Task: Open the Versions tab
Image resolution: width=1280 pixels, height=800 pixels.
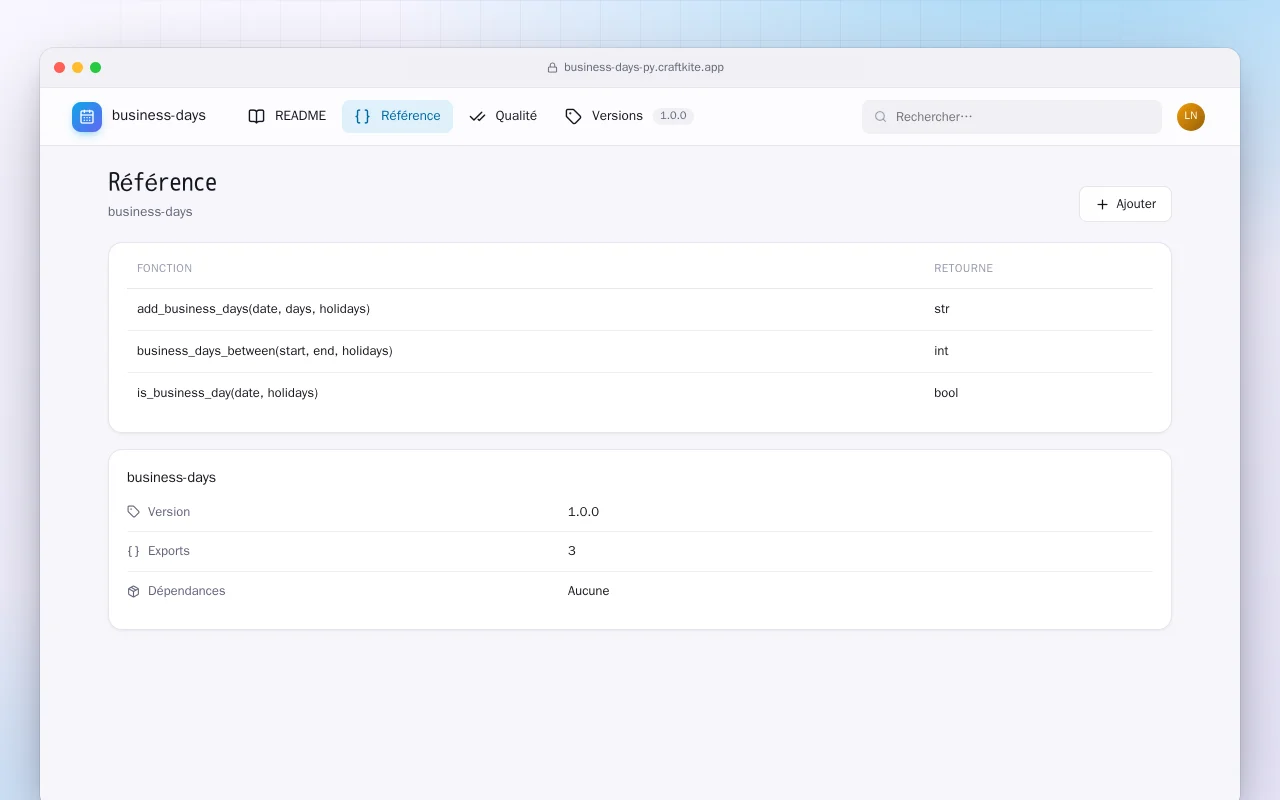Action: tap(629, 116)
